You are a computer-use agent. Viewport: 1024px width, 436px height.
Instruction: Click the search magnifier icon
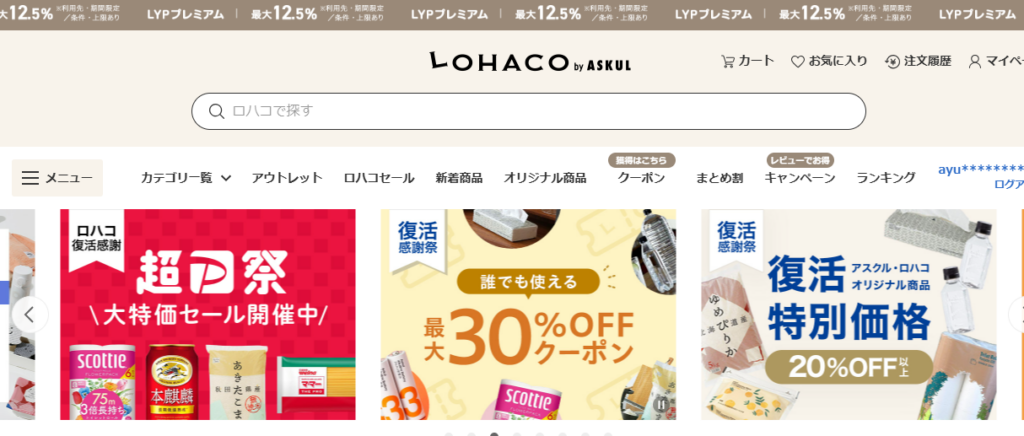tap(216, 112)
